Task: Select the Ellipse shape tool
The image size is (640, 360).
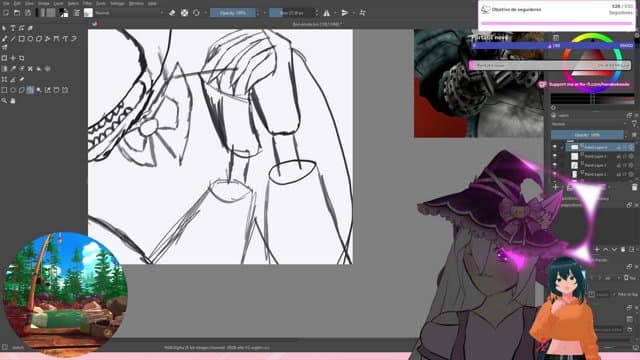Action: (30, 39)
